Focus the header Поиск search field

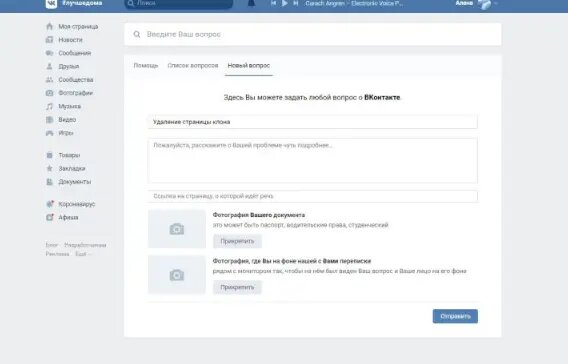pos(179,4)
